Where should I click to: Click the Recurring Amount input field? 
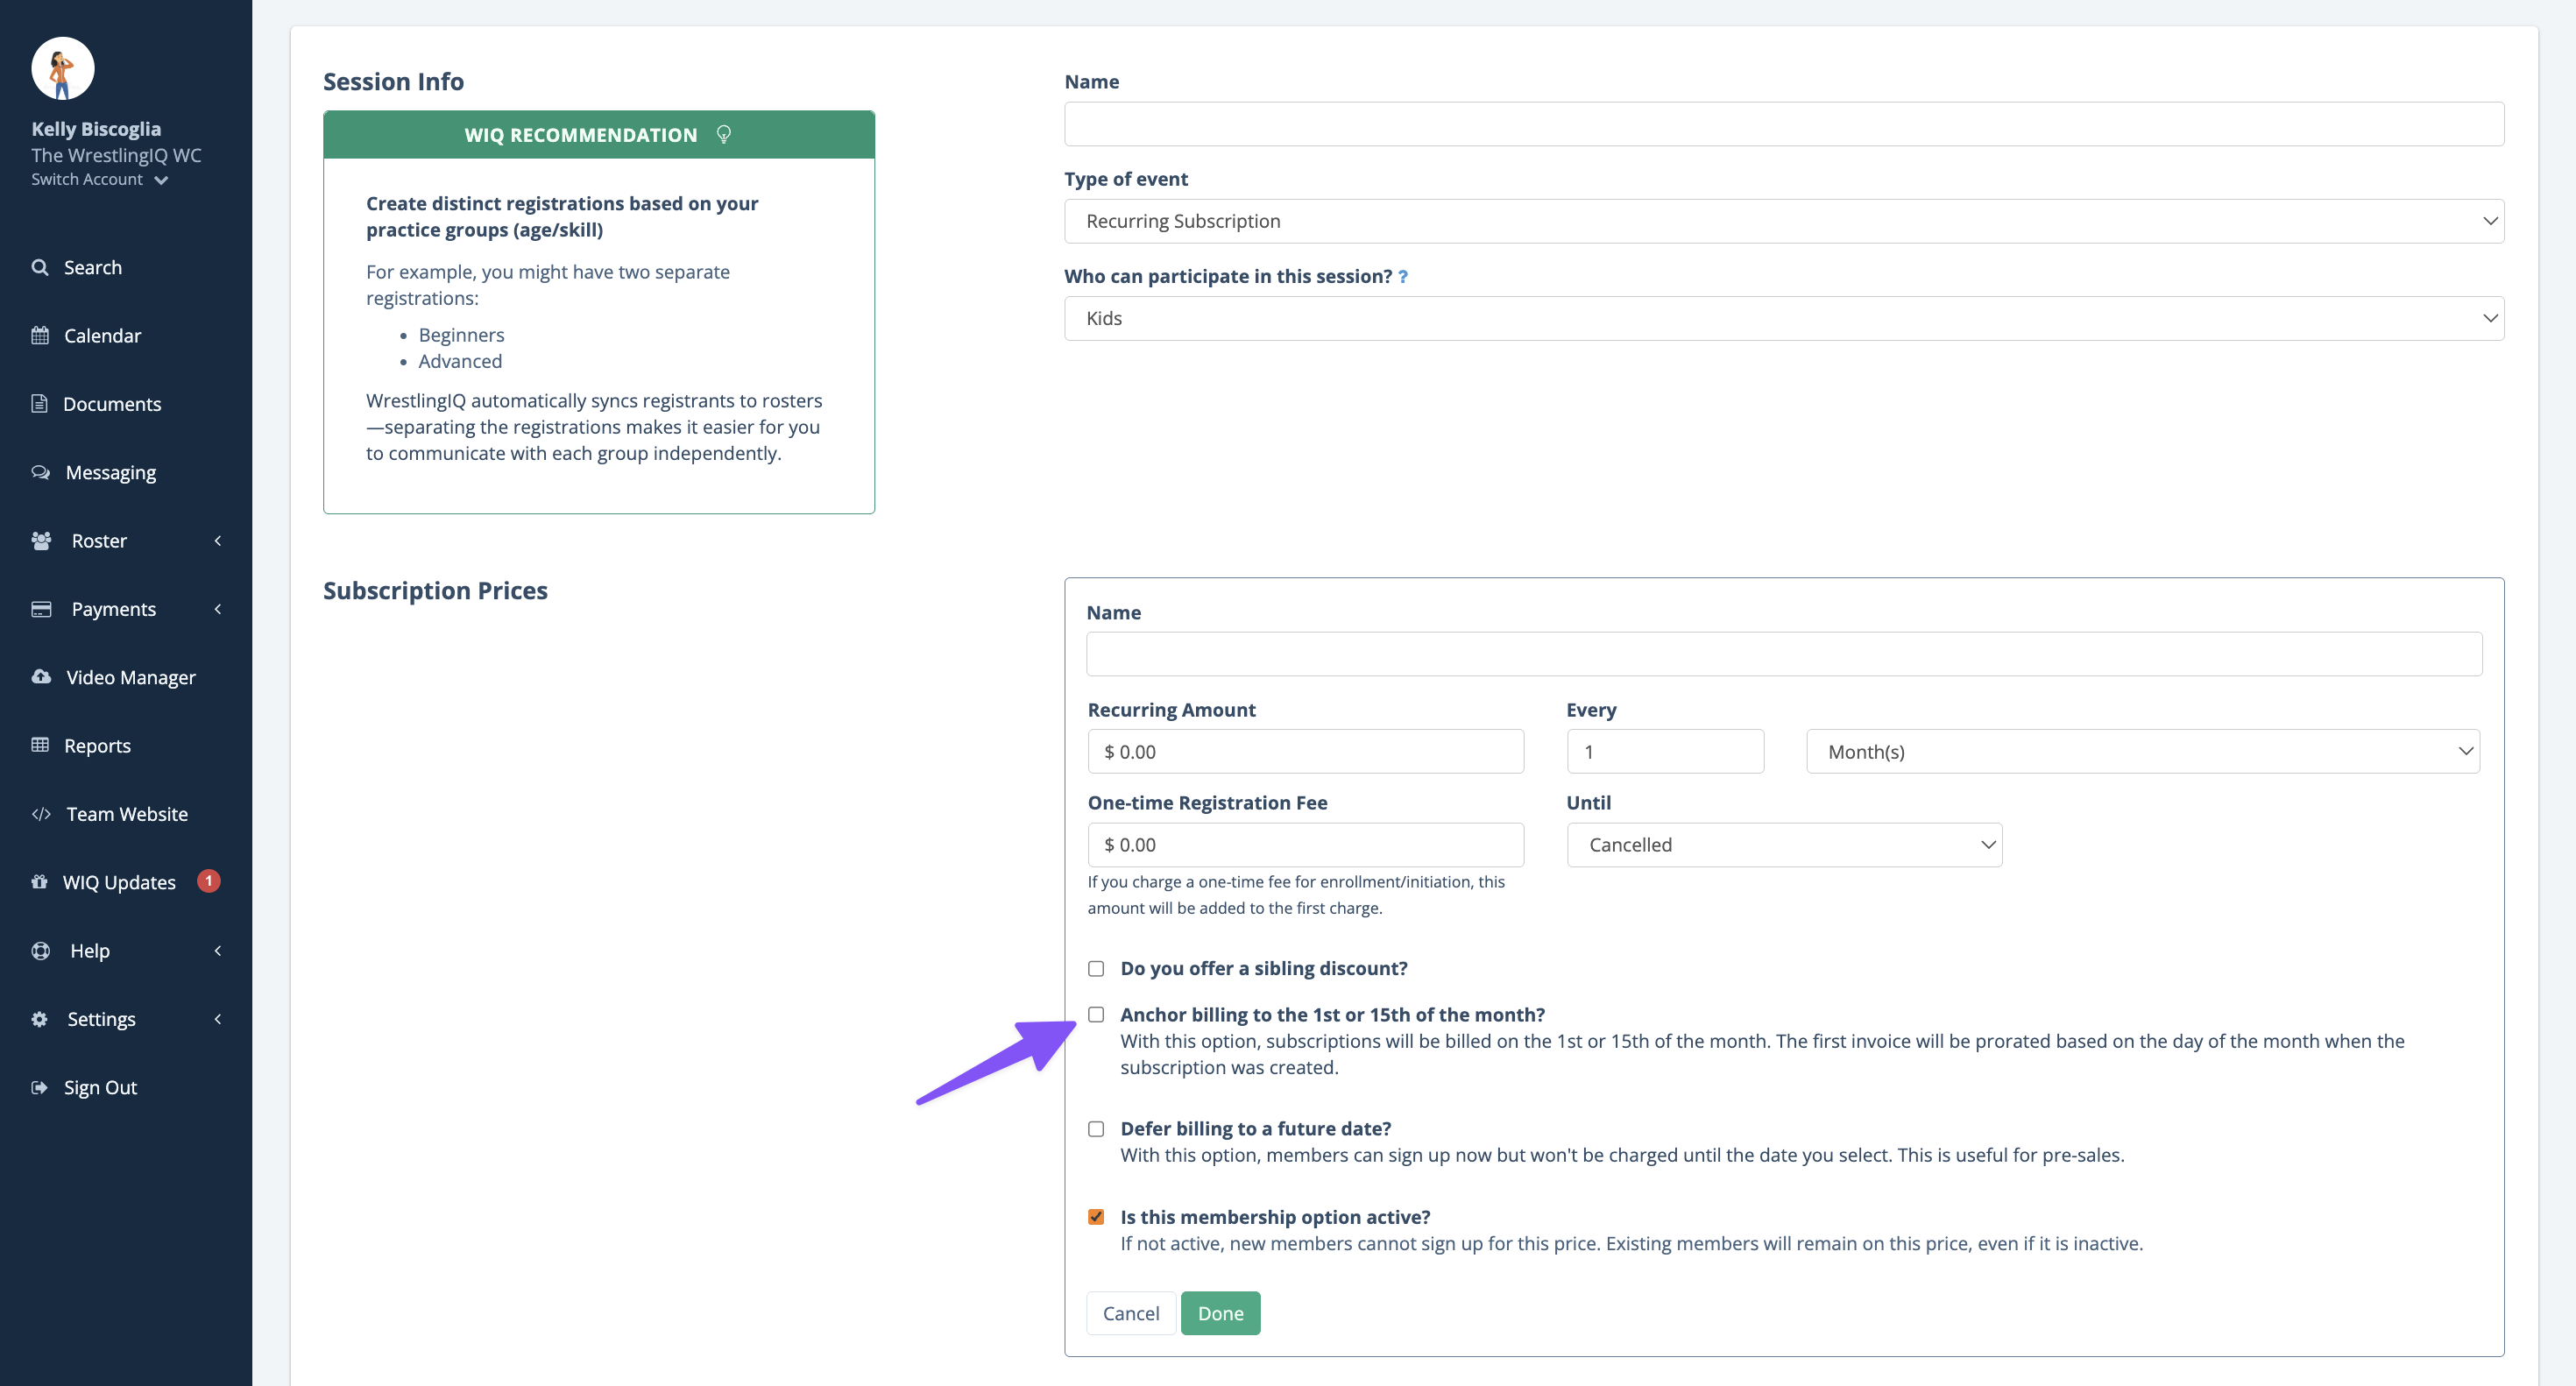[1305, 751]
